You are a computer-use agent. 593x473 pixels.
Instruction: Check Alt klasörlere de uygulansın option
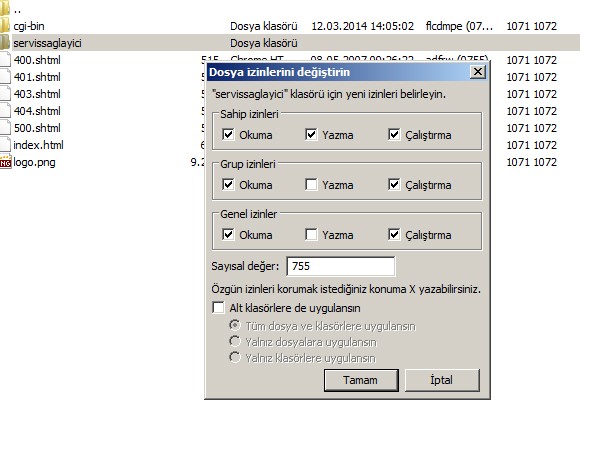(x=218, y=307)
